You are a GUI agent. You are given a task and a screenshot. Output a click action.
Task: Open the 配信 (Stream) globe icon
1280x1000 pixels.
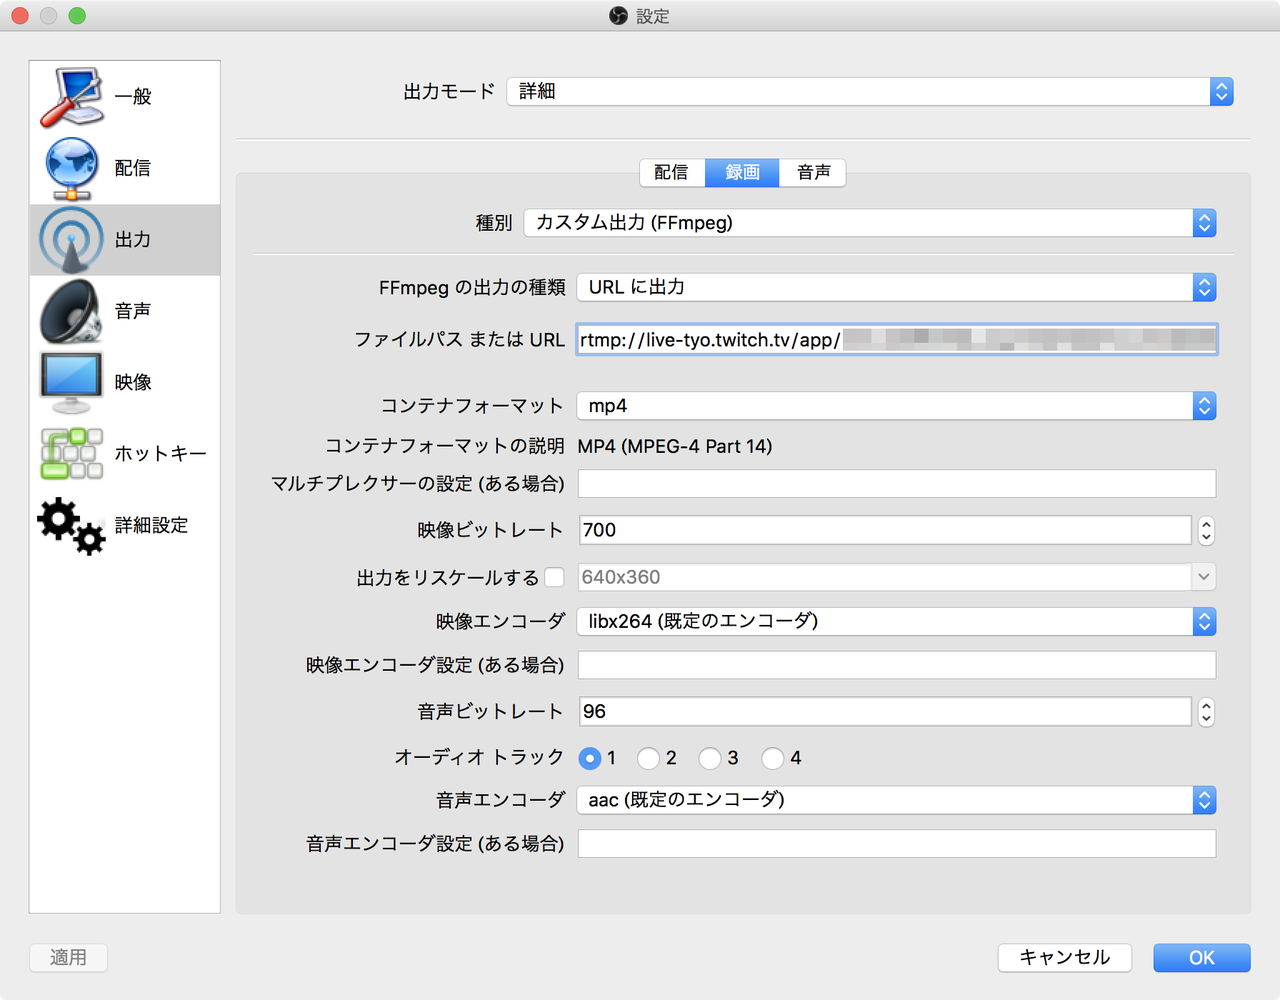71,168
